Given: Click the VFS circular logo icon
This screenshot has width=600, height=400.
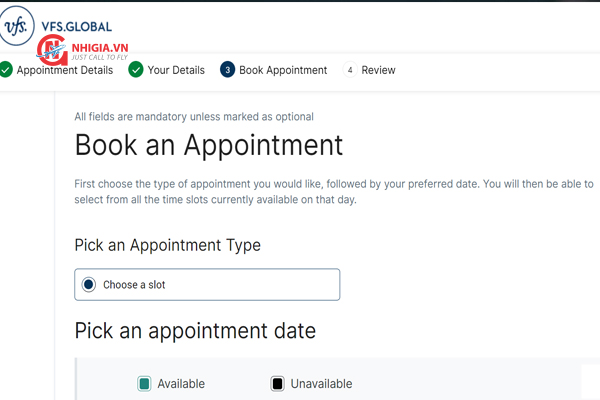Looking at the screenshot, I should [x=17, y=26].
